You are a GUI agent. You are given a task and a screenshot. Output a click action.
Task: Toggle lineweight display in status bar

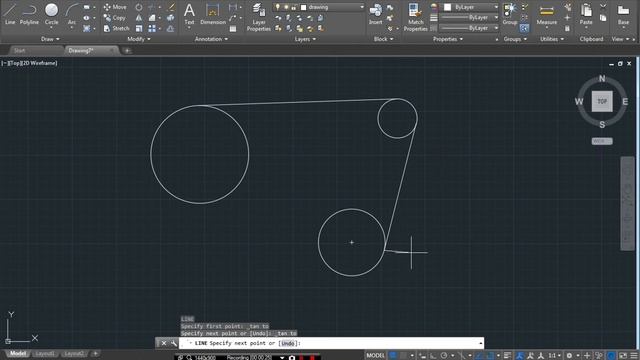click(507, 356)
